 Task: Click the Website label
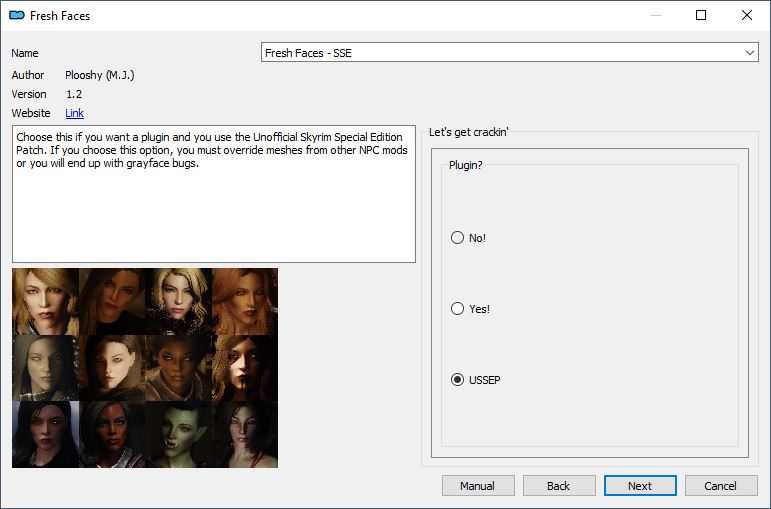31,113
